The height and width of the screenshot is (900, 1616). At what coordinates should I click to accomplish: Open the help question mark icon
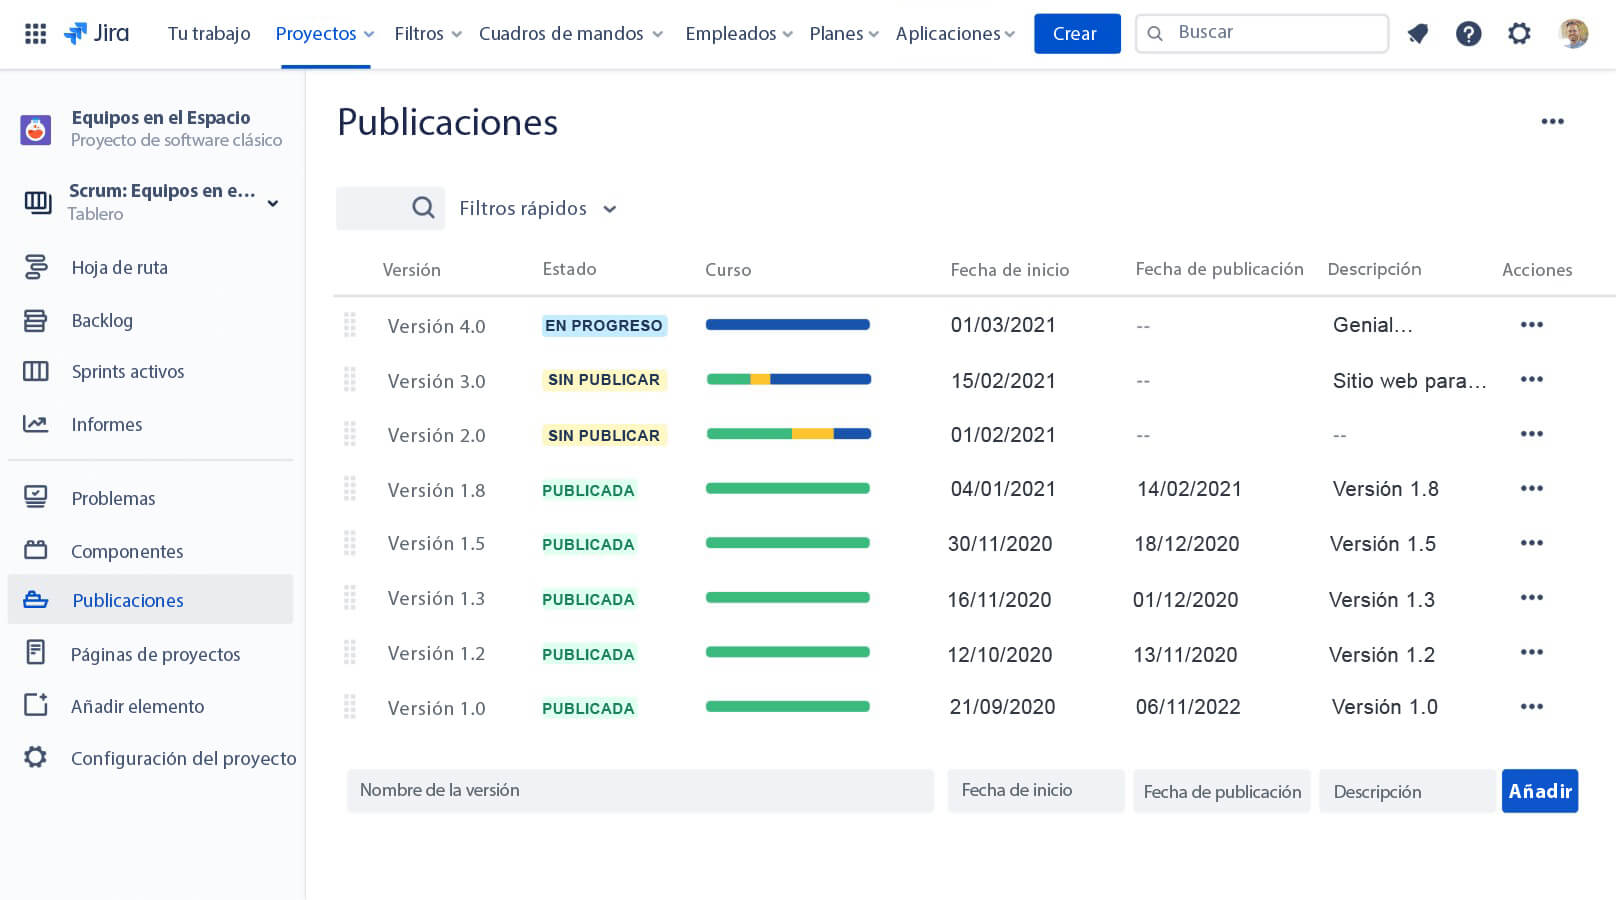coord(1468,34)
